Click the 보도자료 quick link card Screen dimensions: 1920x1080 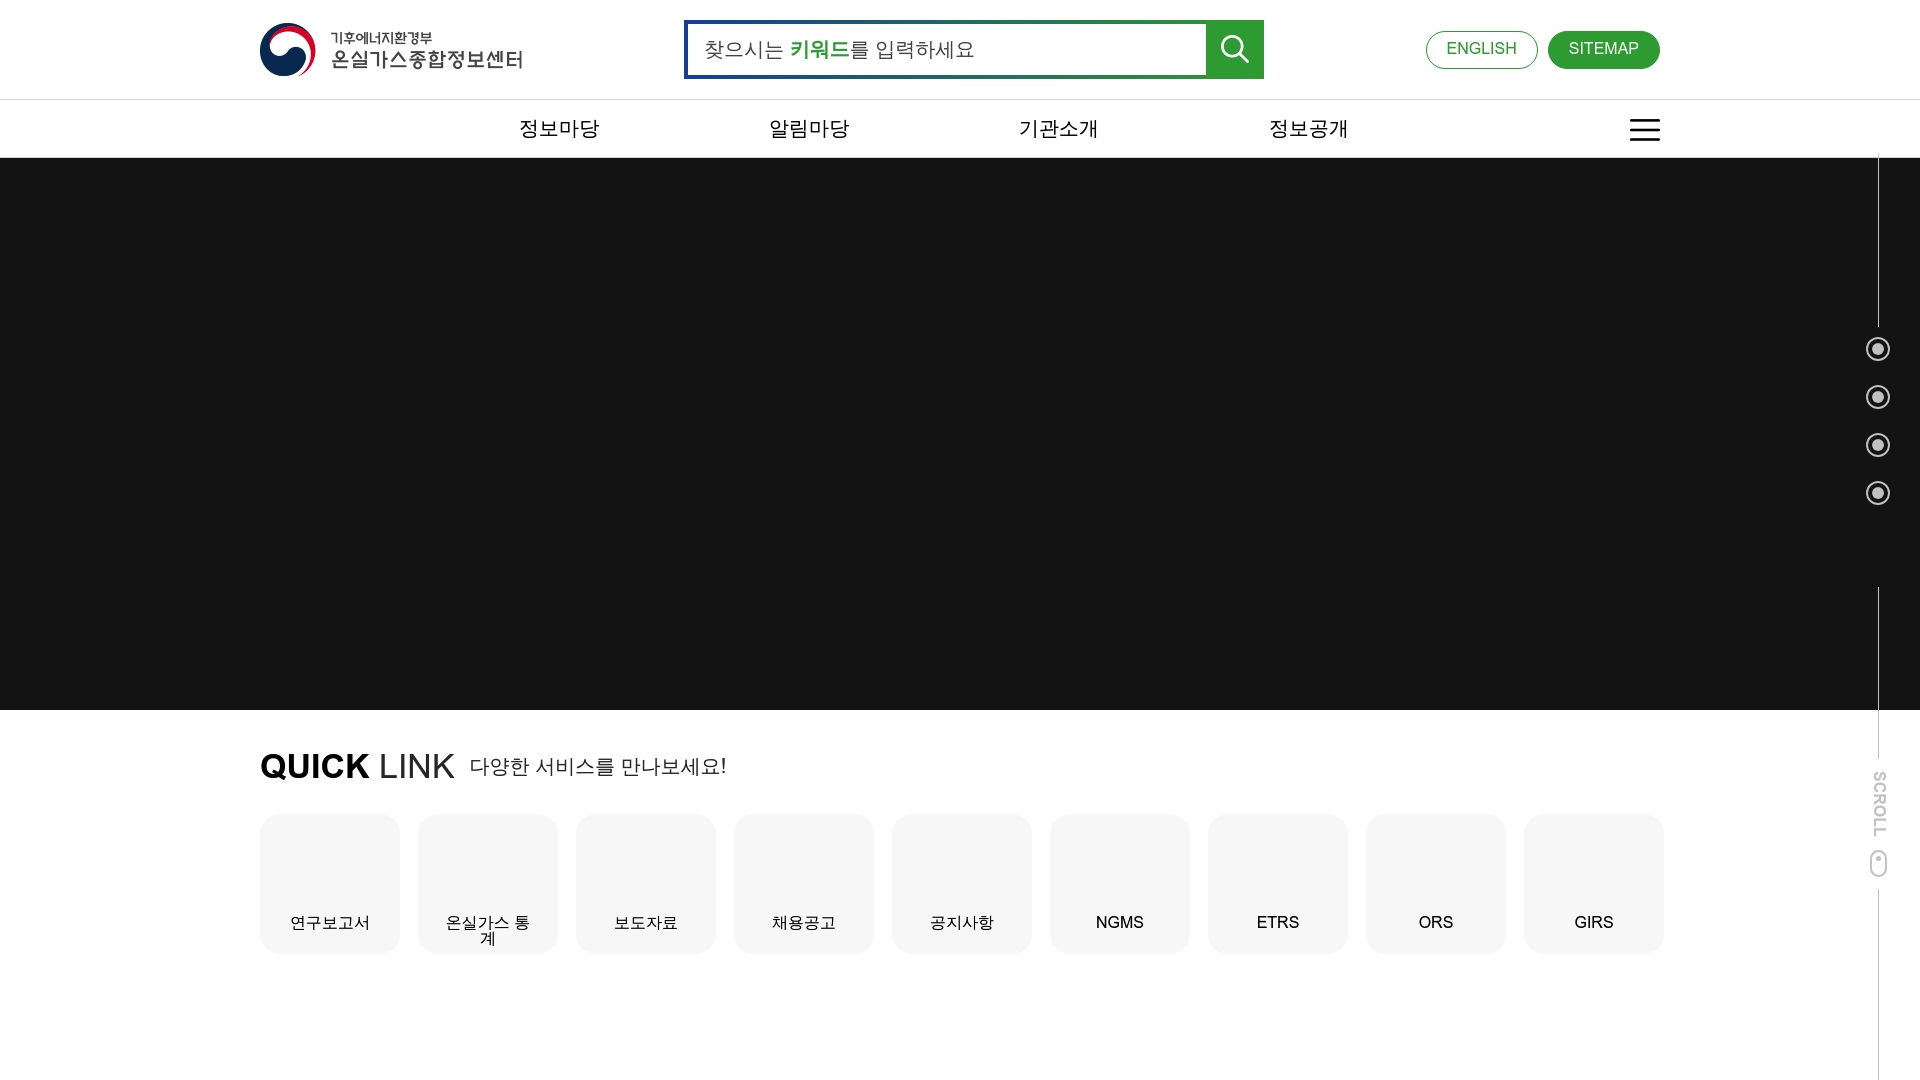click(645, 883)
